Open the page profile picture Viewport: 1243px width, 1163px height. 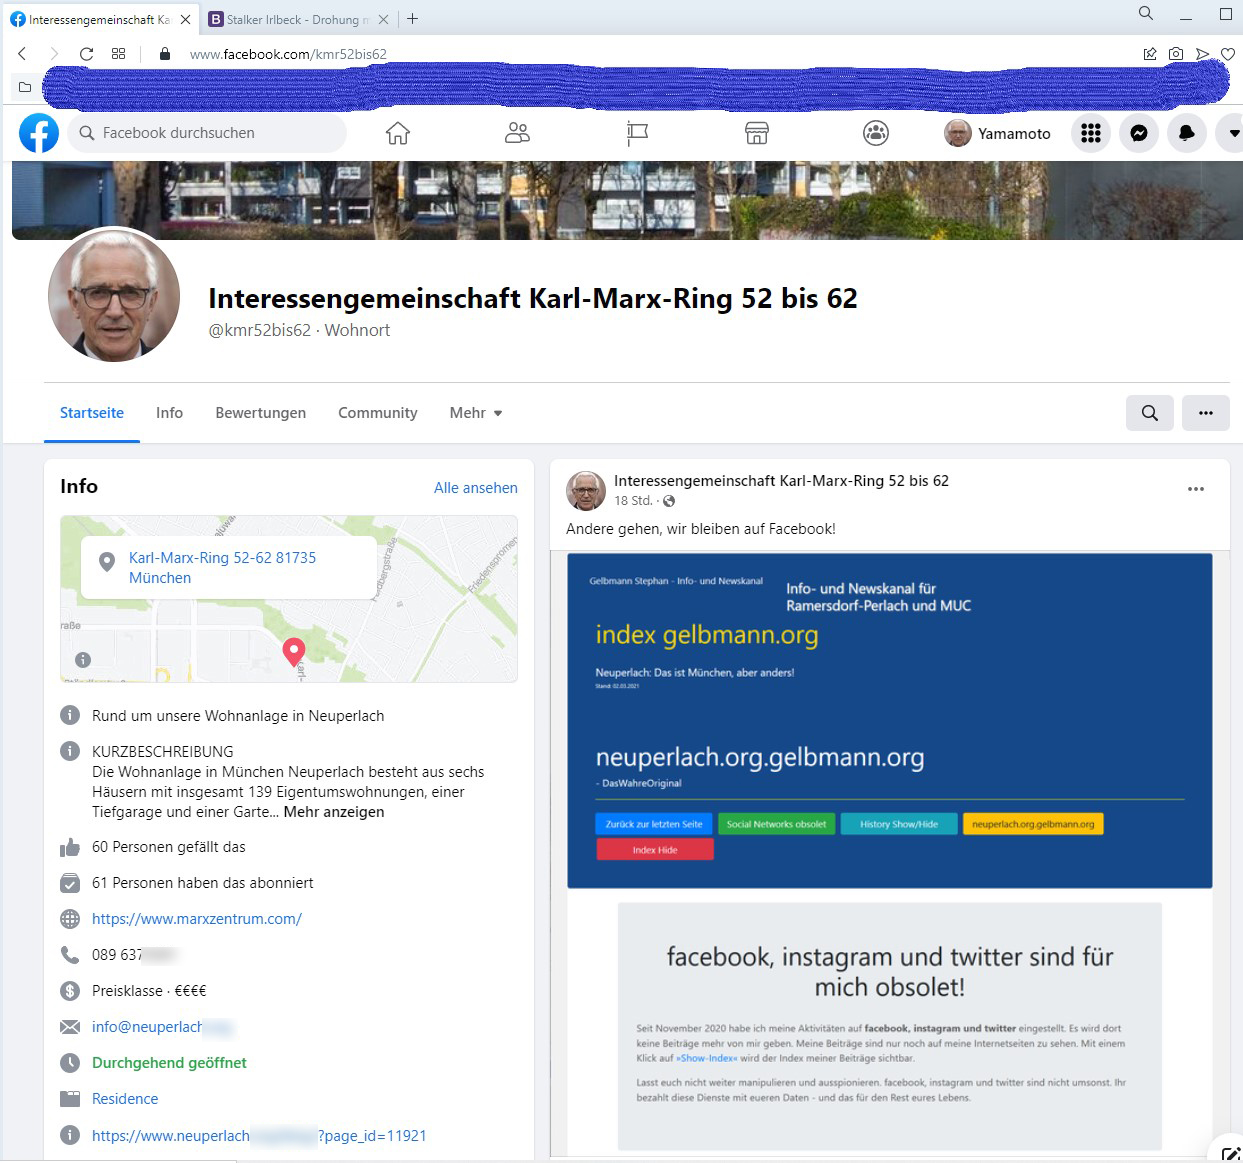click(114, 297)
